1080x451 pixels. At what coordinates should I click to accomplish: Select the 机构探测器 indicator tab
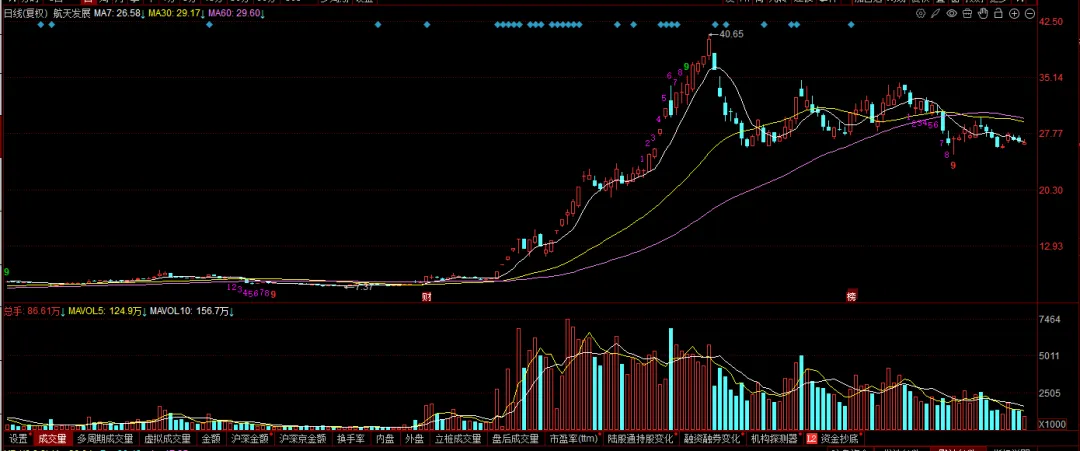774,439
